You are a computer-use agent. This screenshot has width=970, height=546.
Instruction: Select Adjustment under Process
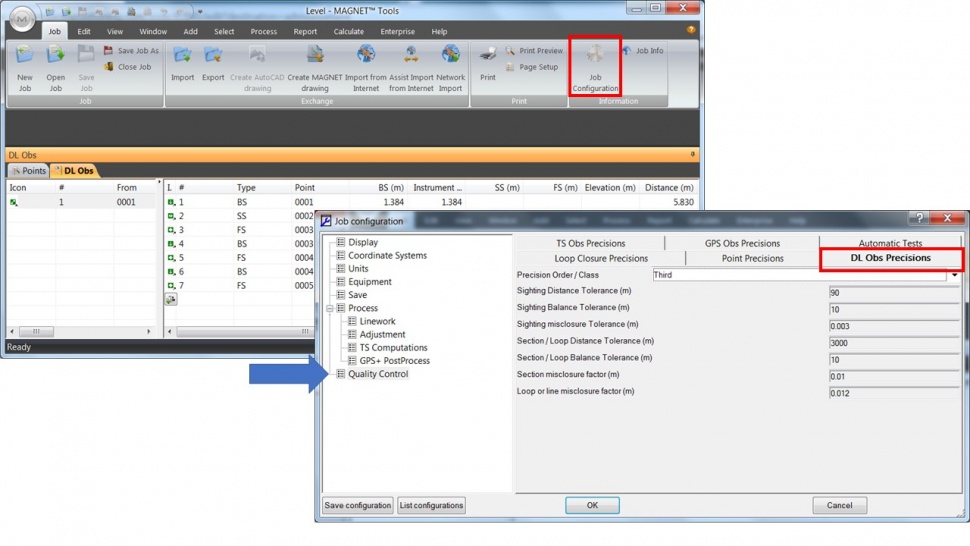pos(382,335)
